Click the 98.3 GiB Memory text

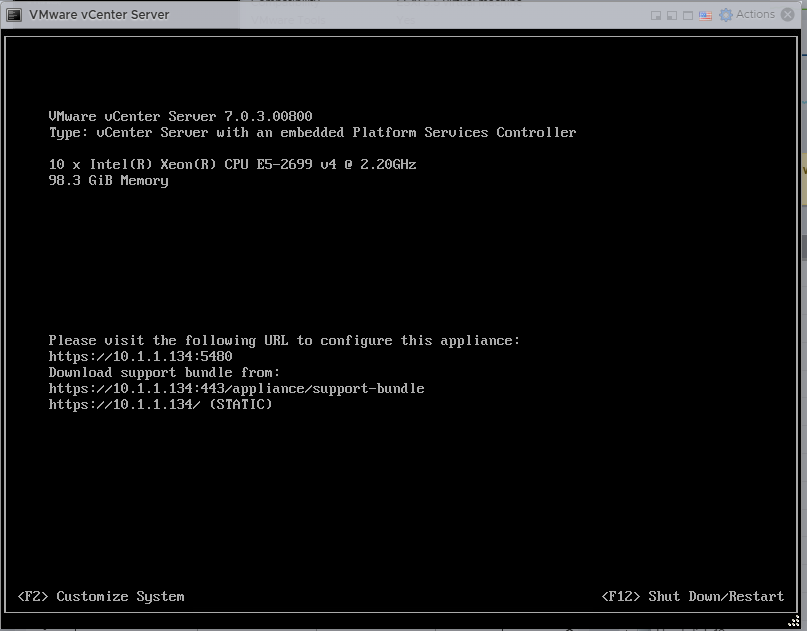(x=109, y=180)
